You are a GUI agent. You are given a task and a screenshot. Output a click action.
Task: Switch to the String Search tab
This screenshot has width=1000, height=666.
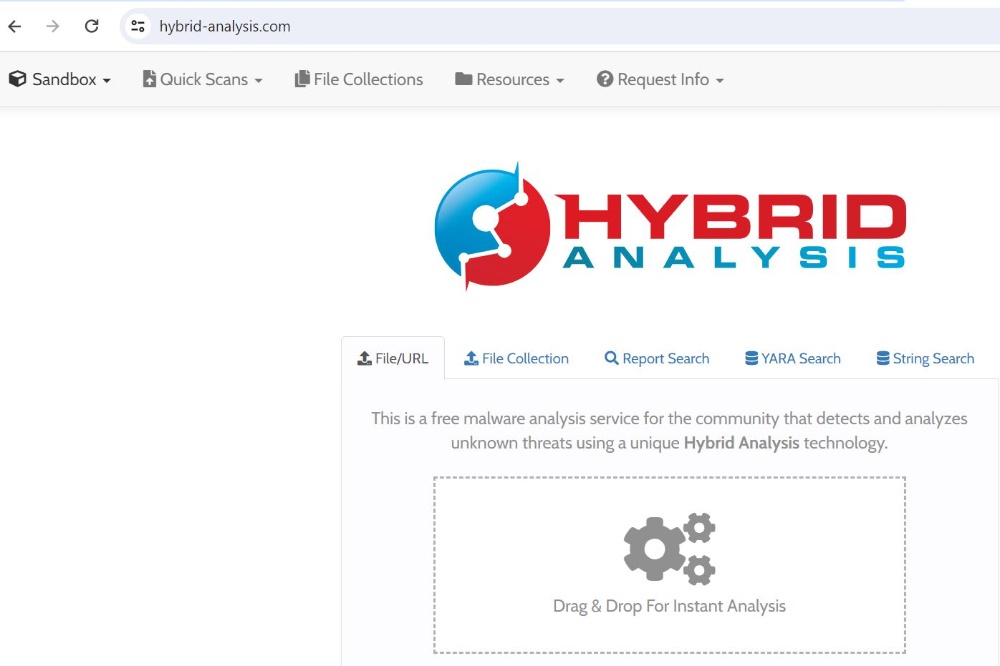(x=925, y=359)
